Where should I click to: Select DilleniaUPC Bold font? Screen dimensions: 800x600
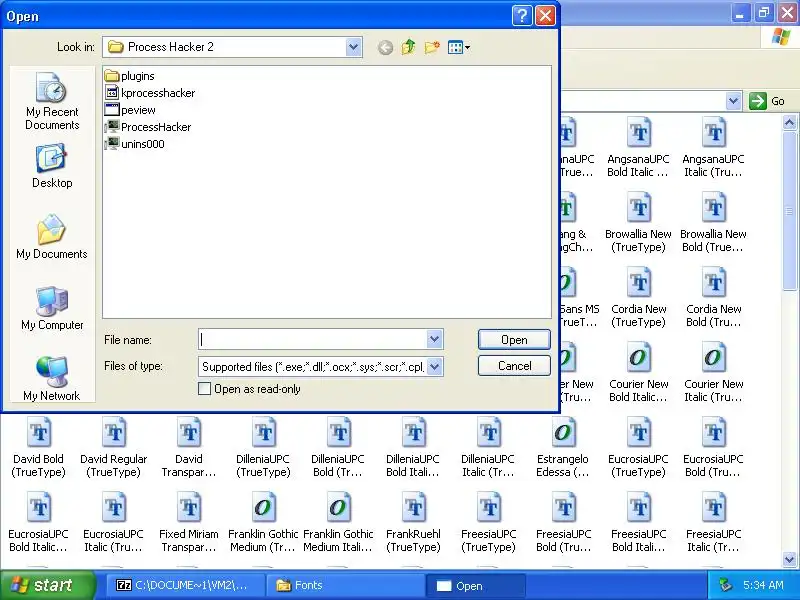[x=338, y=447]
